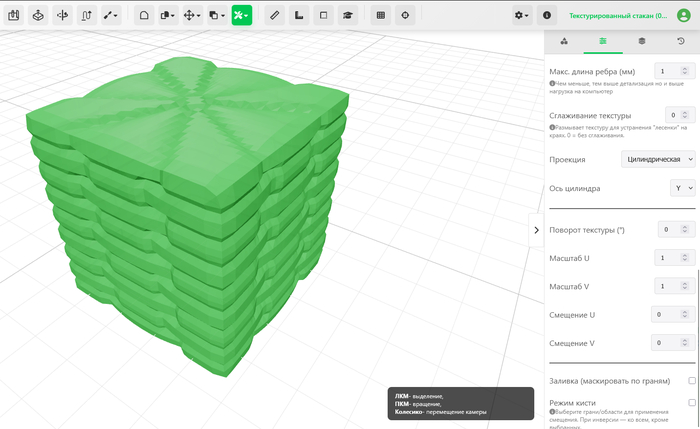Image resolution: width=700 pixels, height=429 pixels.
Task: Open the 'Ось цилиндра' Y dropdown
Action: [683, 188]
